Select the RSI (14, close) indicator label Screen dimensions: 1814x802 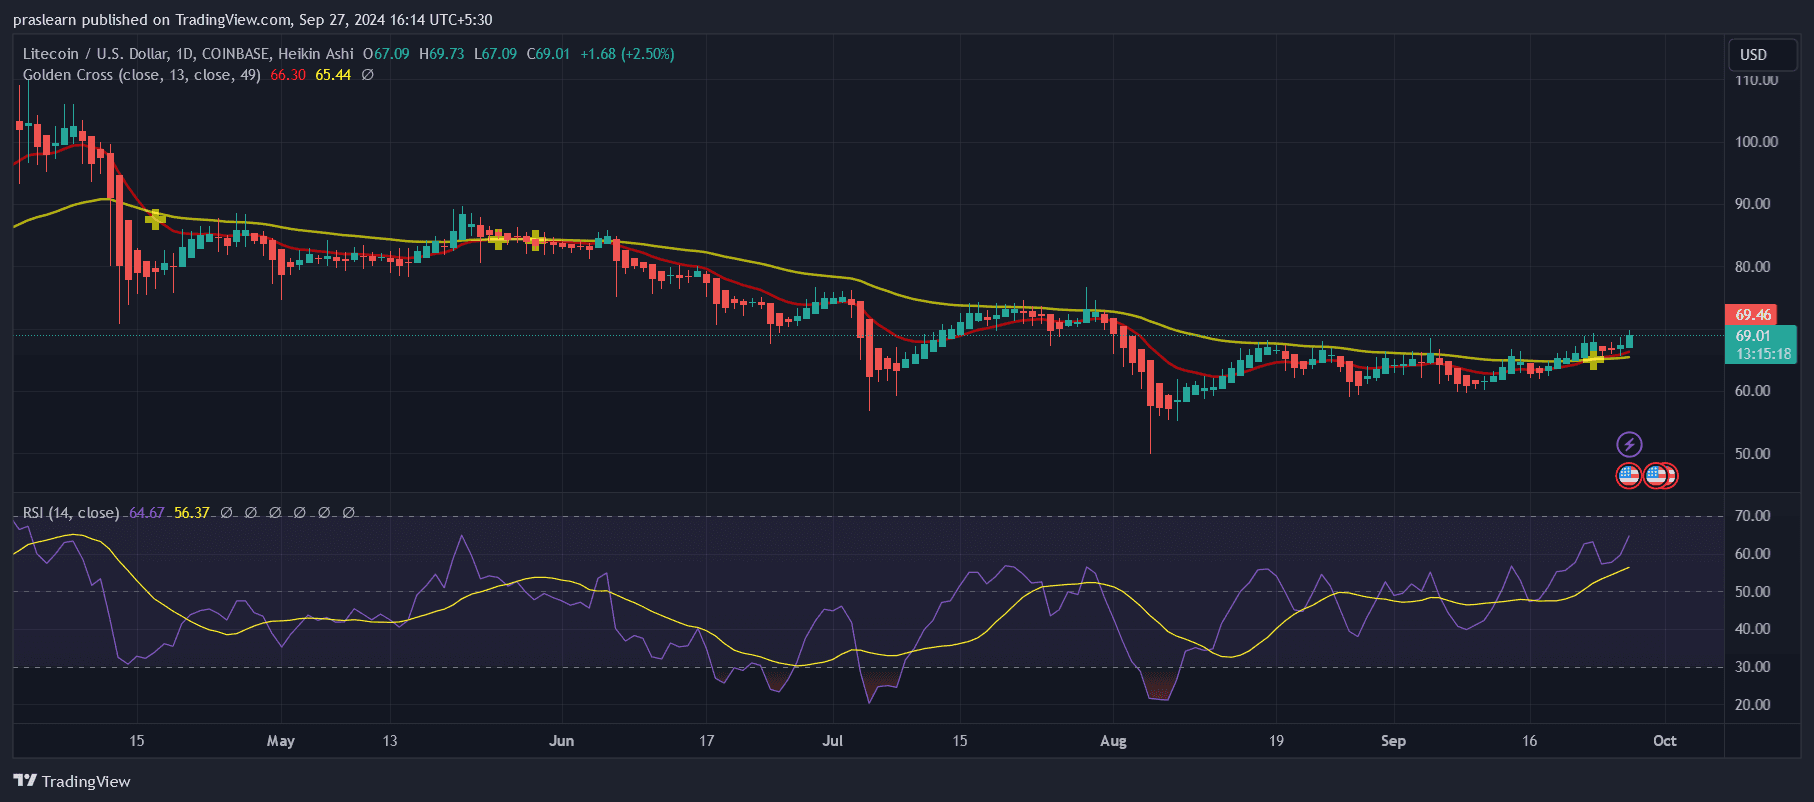coord(71,513)
